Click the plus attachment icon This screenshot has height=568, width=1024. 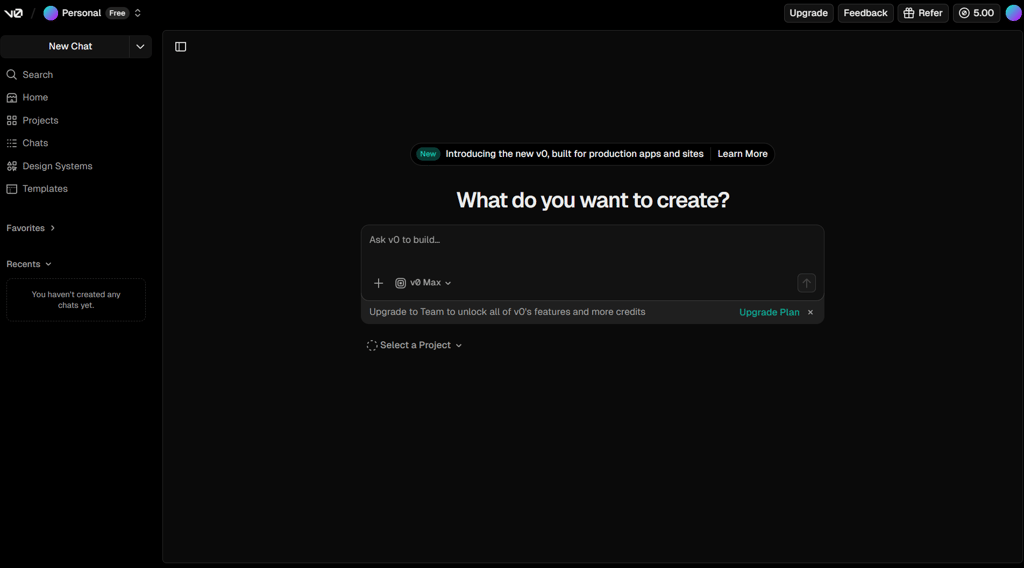pos(378,283)
